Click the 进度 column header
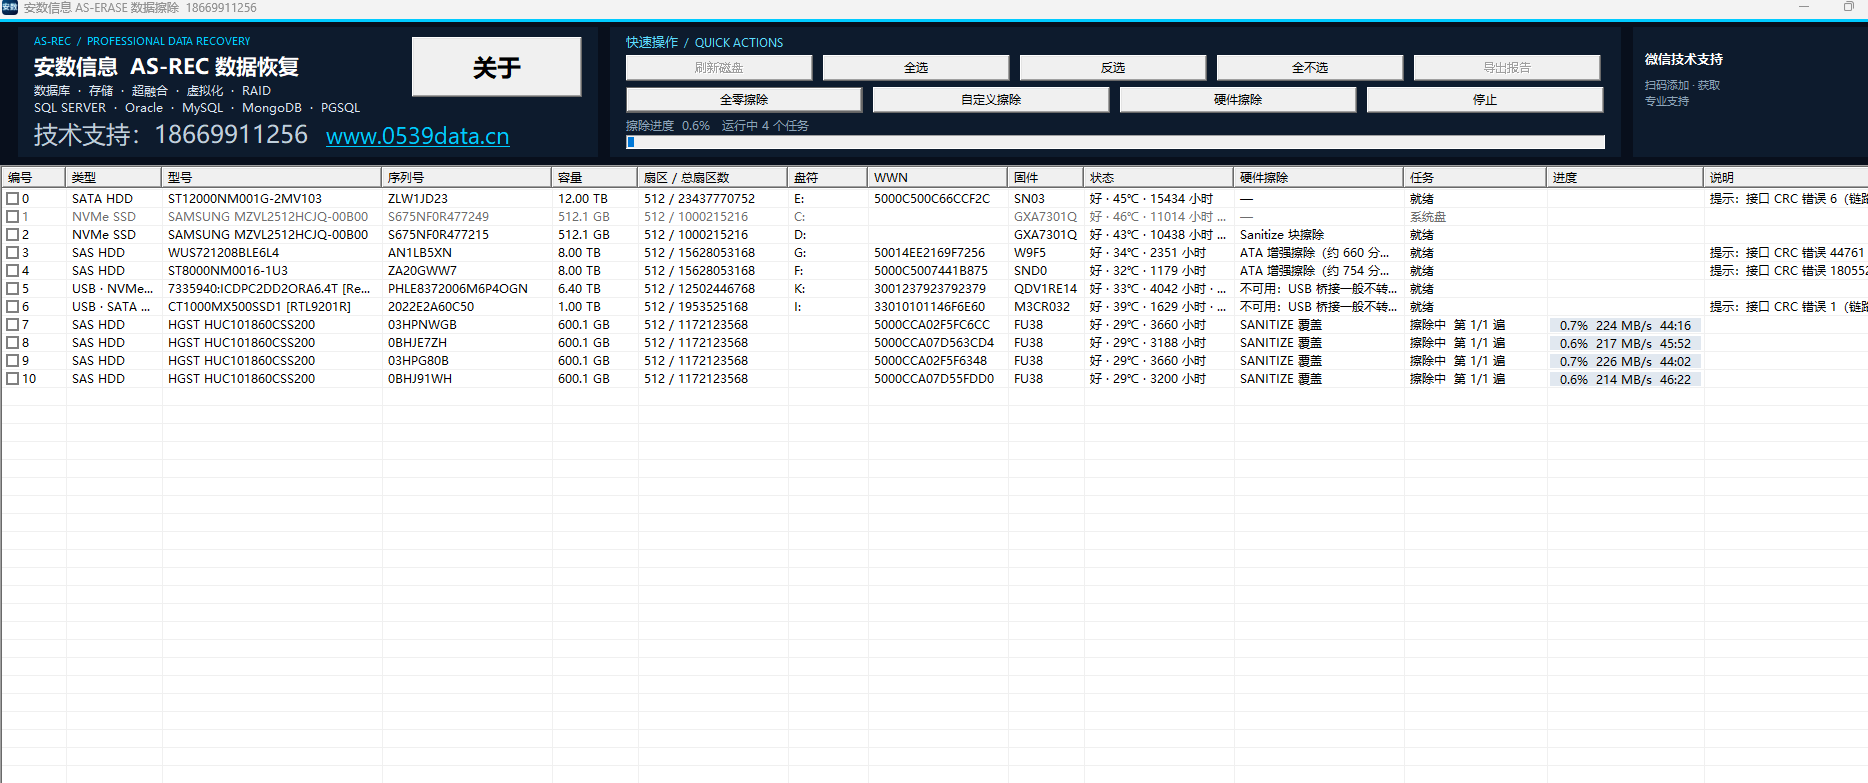The image size is (1868, 783). coord(1624,177)
